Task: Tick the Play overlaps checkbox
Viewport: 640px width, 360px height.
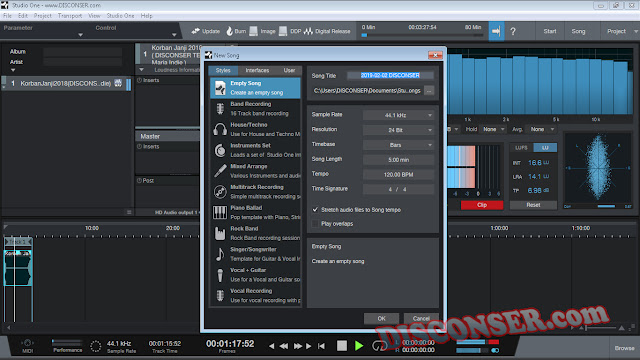Action: click(x=315, y=223)
